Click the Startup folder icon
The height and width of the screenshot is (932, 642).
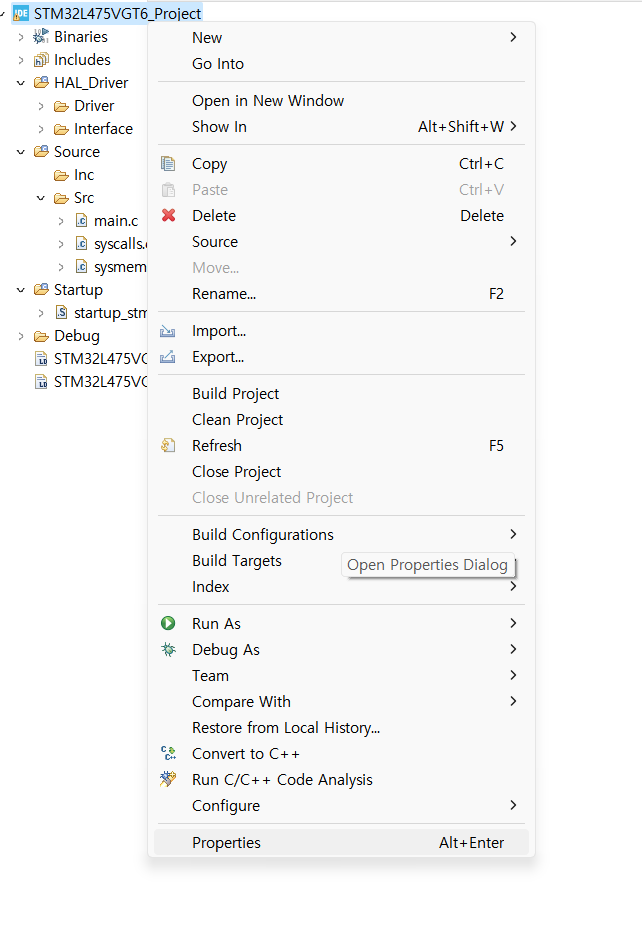coord(41,289)
